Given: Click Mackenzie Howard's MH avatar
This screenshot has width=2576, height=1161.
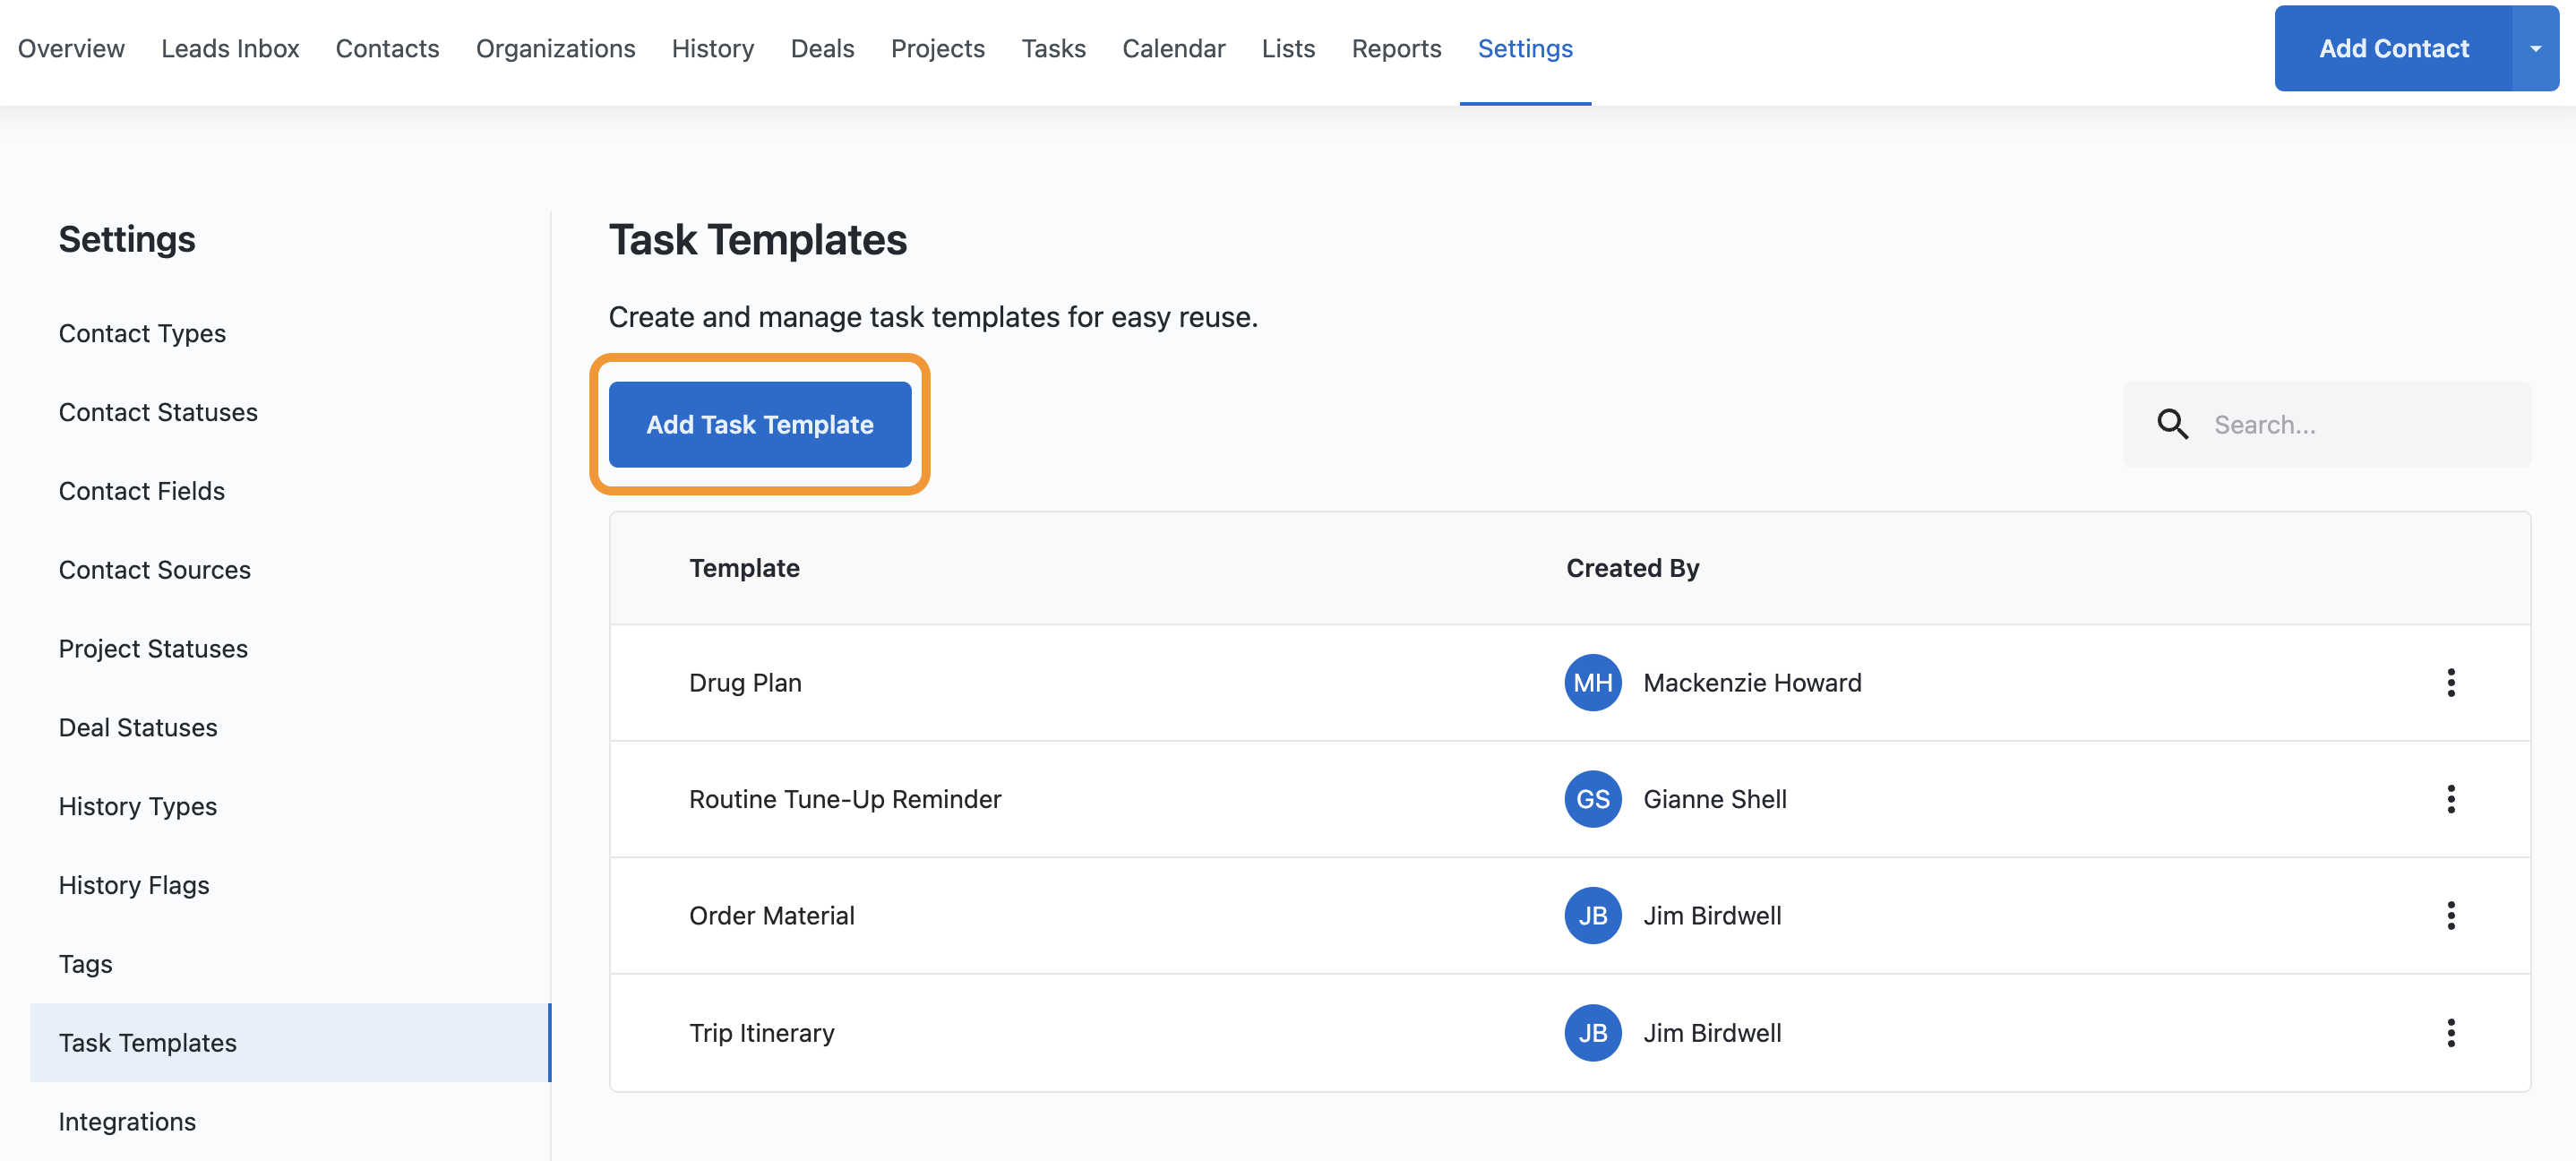Looking at the screenshot, I should (x=1592, y=683).
